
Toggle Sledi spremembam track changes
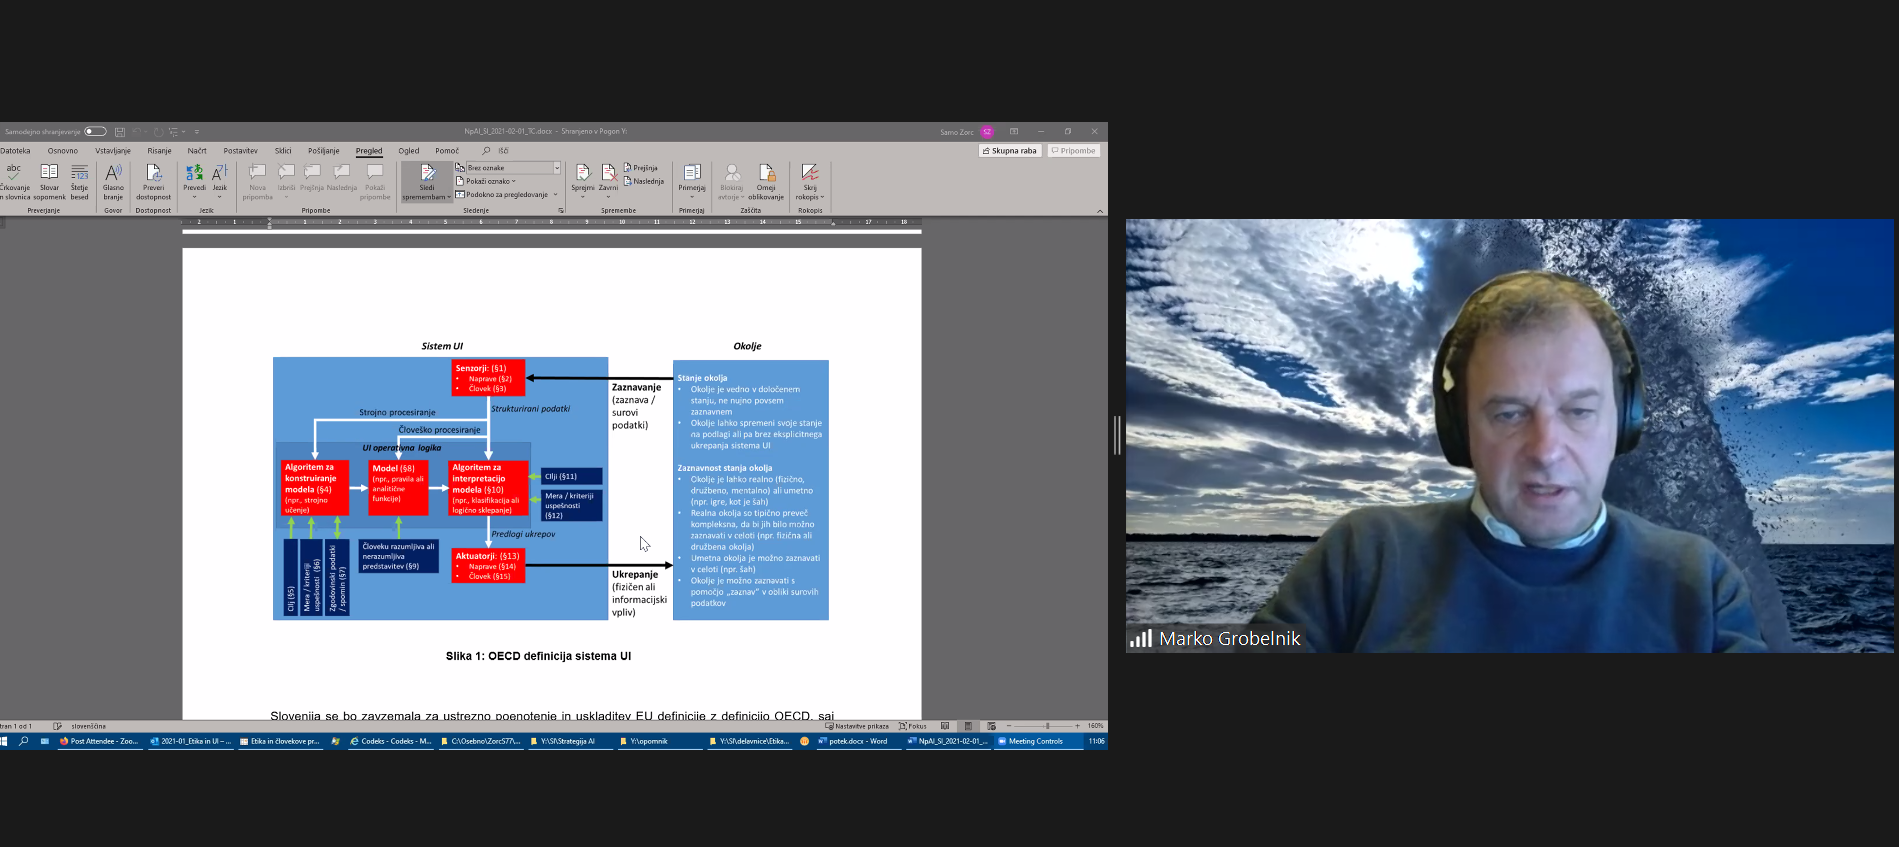click(427, 174)
